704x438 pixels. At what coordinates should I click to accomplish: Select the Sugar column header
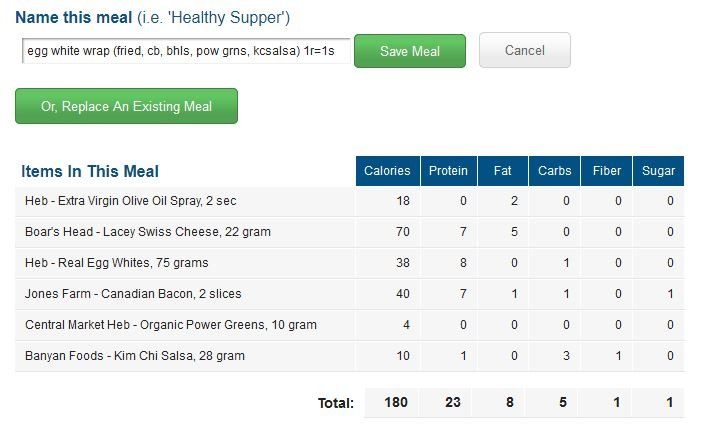658,171
